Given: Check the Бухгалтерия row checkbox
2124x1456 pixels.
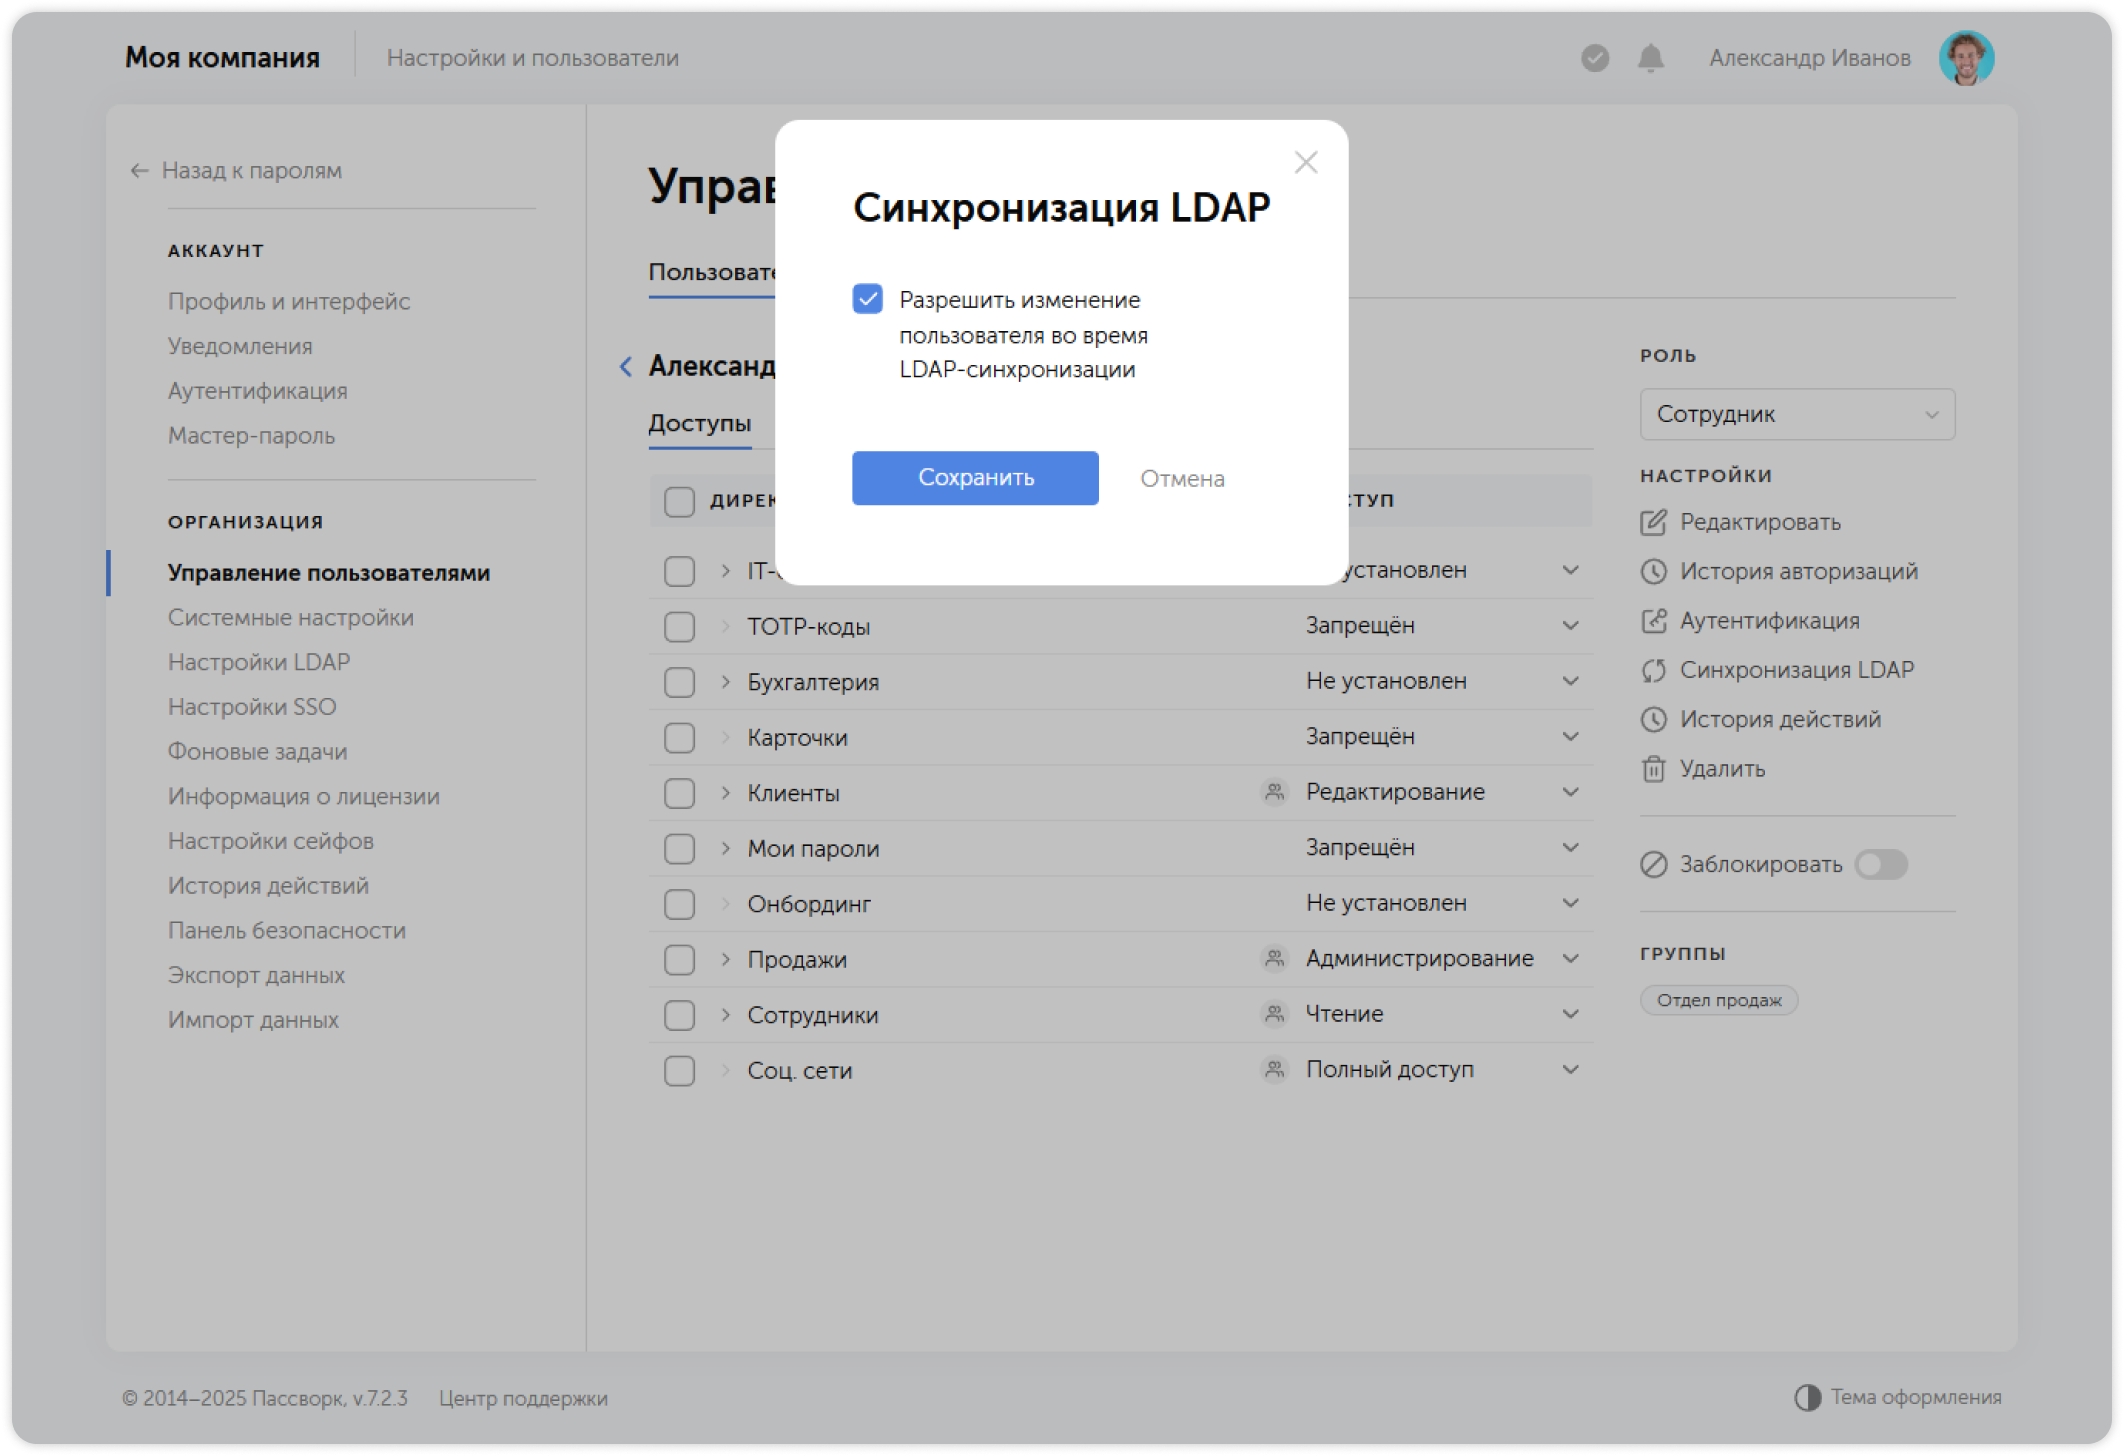Looking at the screenshot, I should (679, 682).
